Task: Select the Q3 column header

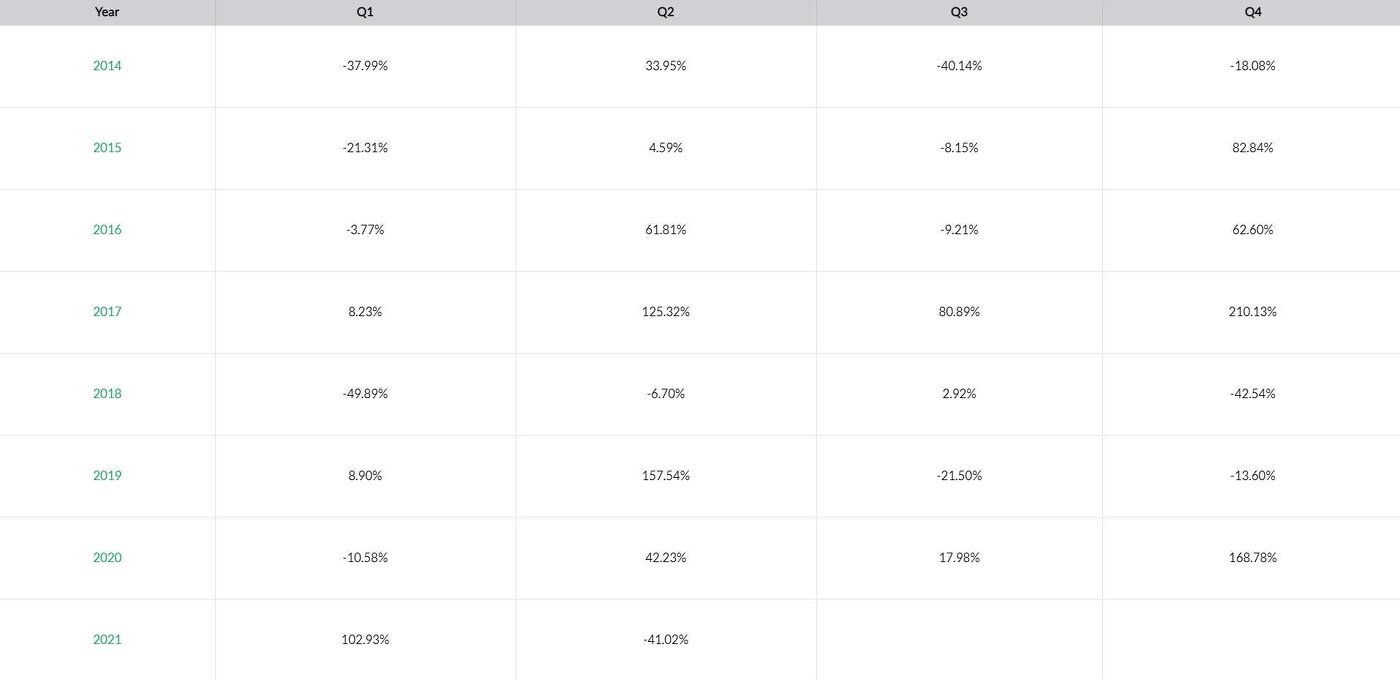Action: (x=959, y=12)
